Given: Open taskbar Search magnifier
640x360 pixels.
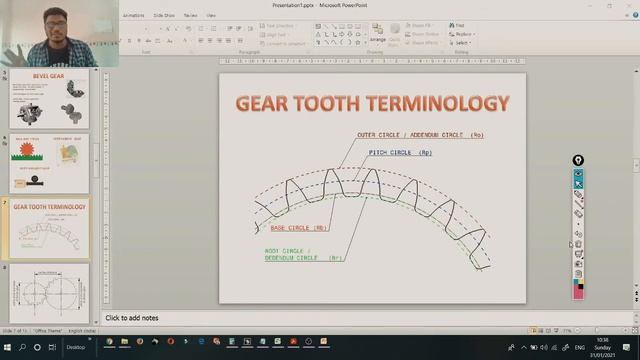Looking at the screenshot, I should pyautogui.click(x=22, y=347).
